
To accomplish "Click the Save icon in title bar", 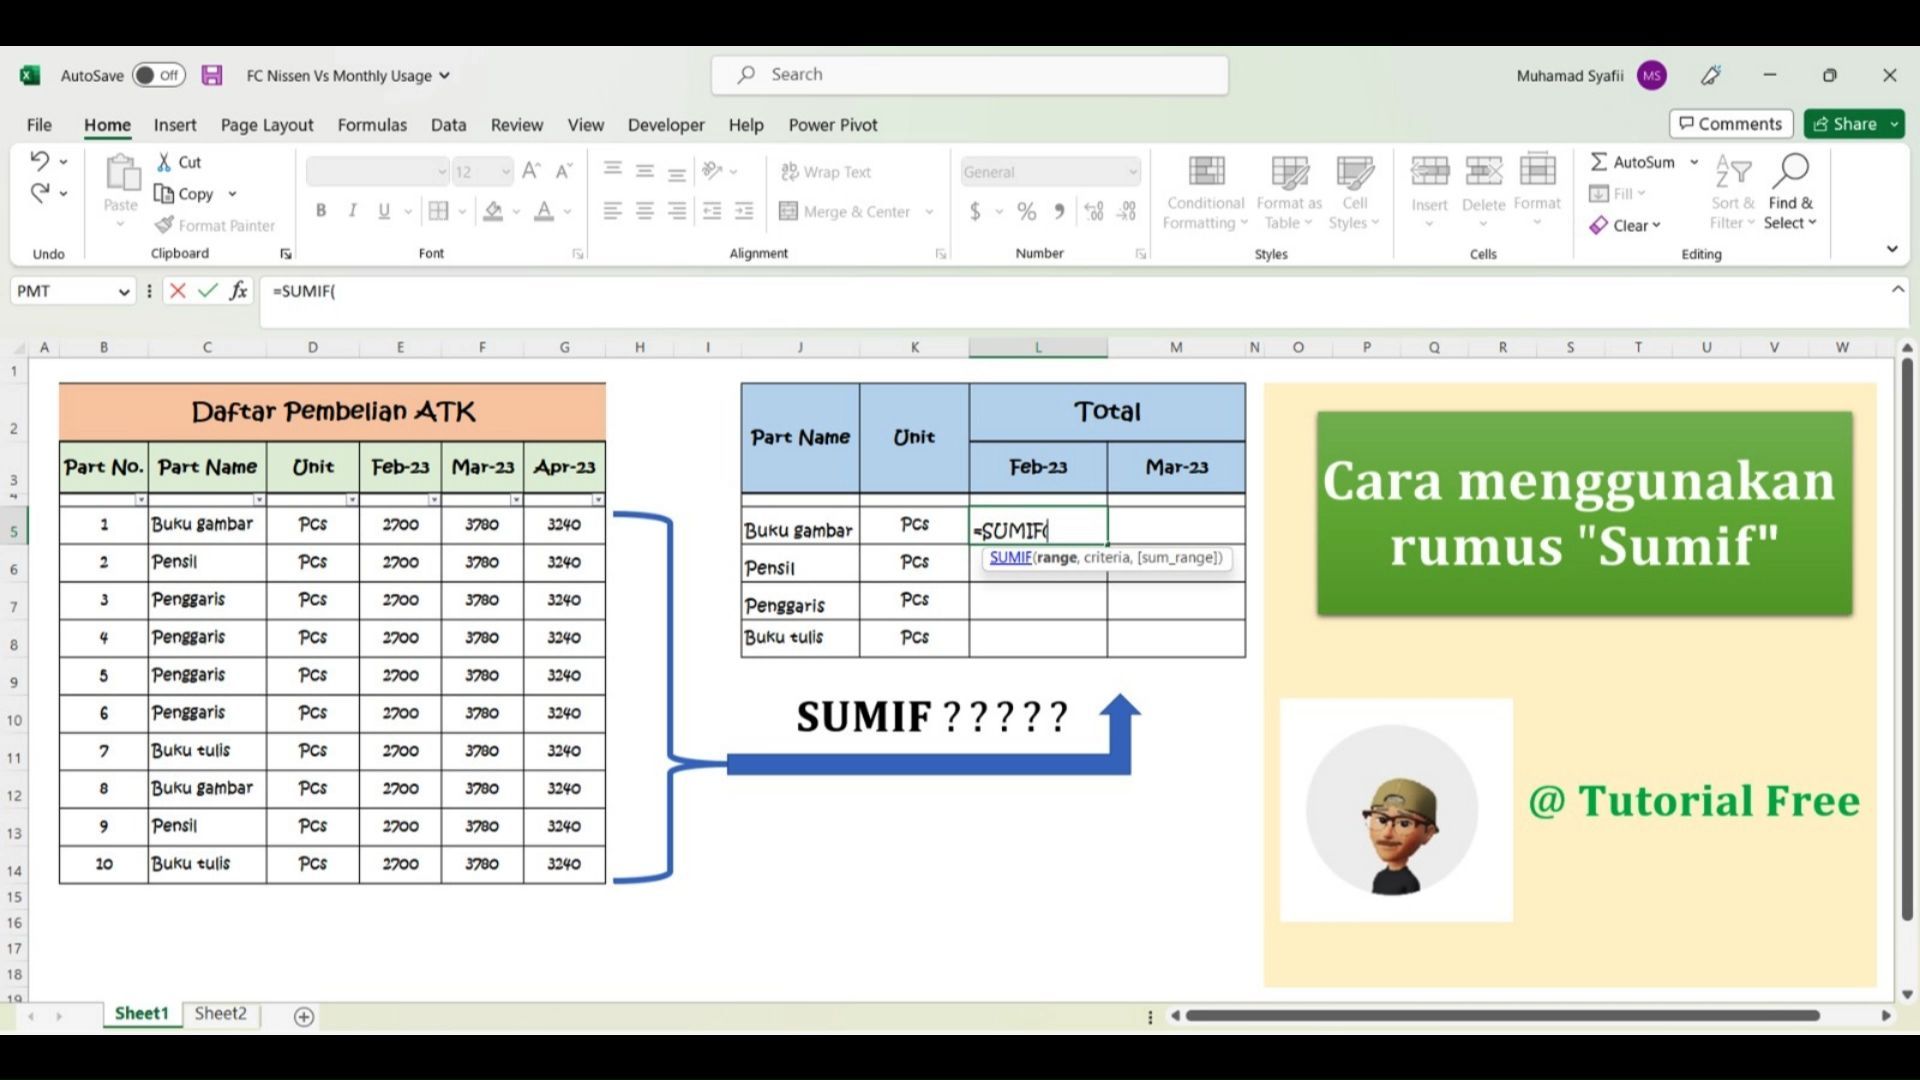I will [x=212, y=75].
